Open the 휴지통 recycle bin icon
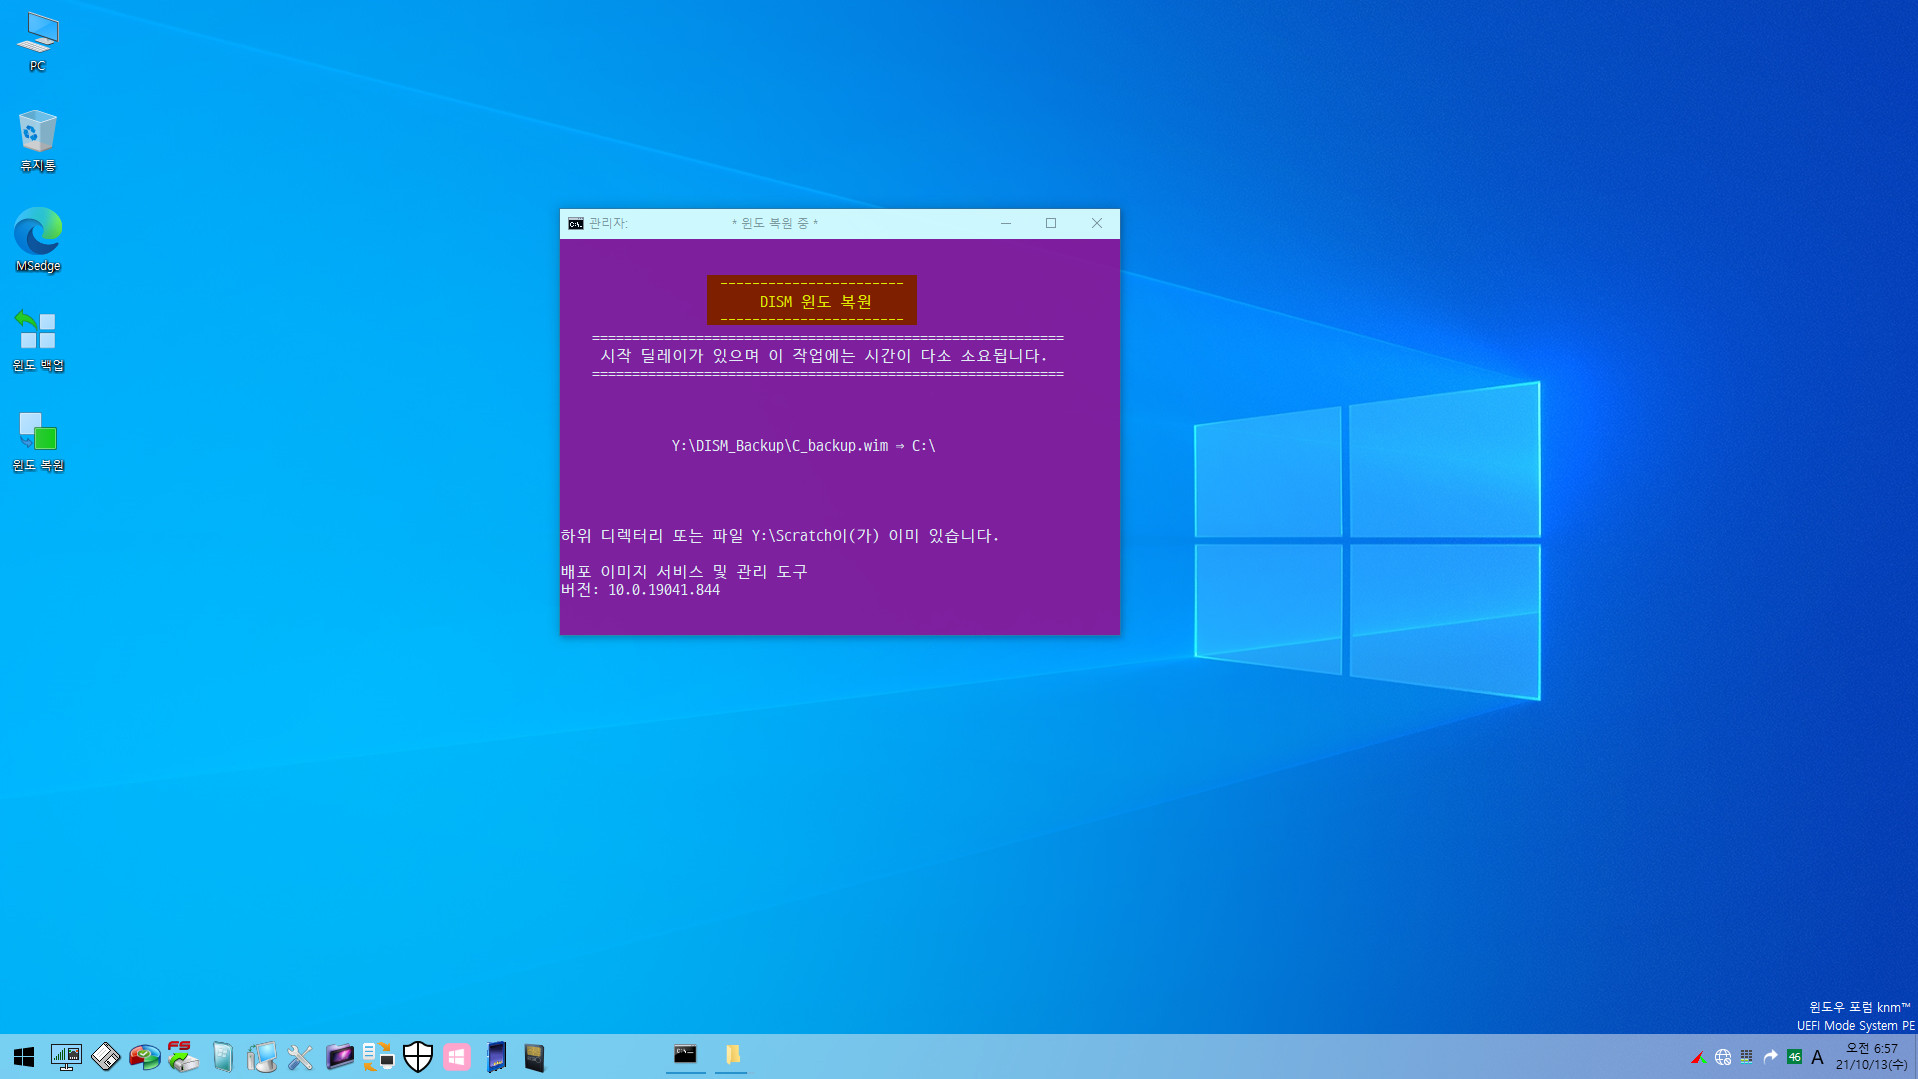This screenshot has height=1079, width=1918. point(38,141)
